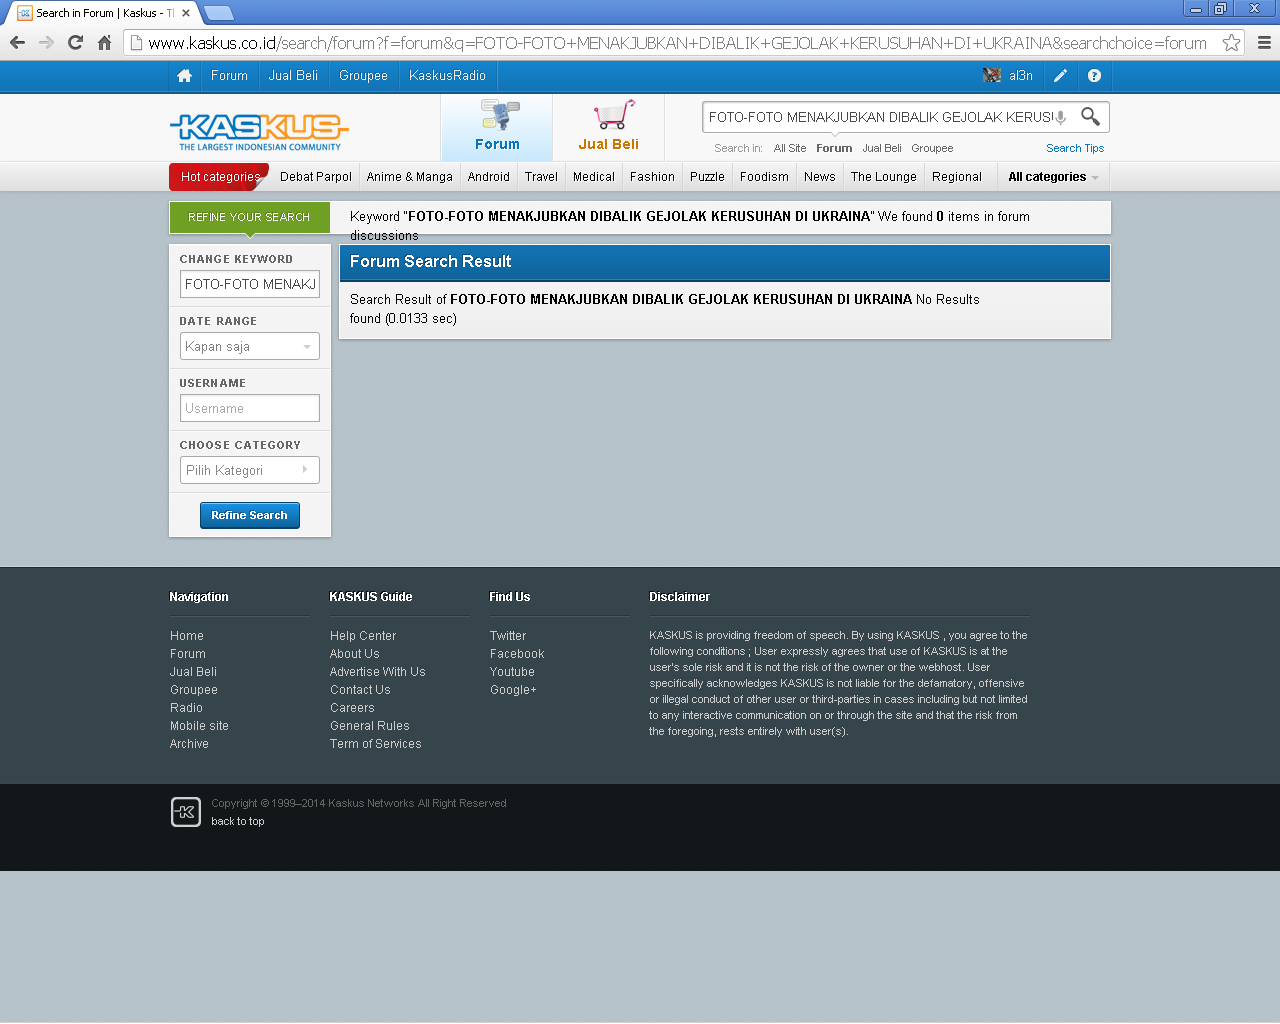This screenshot has width=1280, height=1024.
Task: Open Forum in top blue menu
Action: pos(229,76)
